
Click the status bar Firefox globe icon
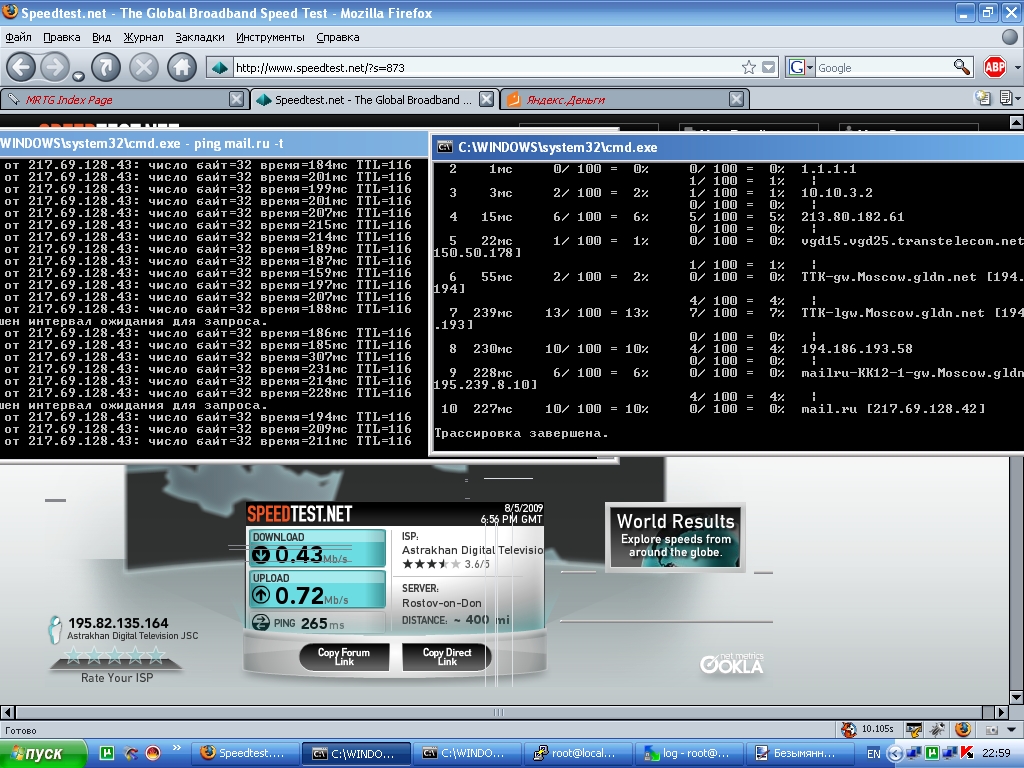(963, 729)
